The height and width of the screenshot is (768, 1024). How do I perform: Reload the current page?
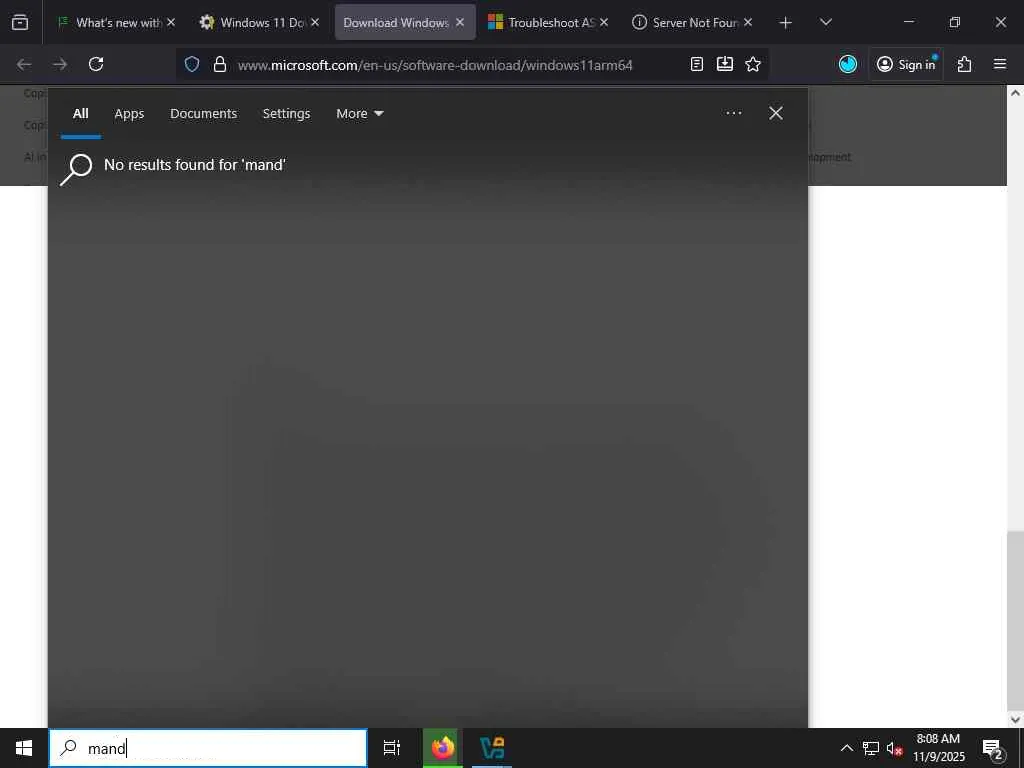96,64
